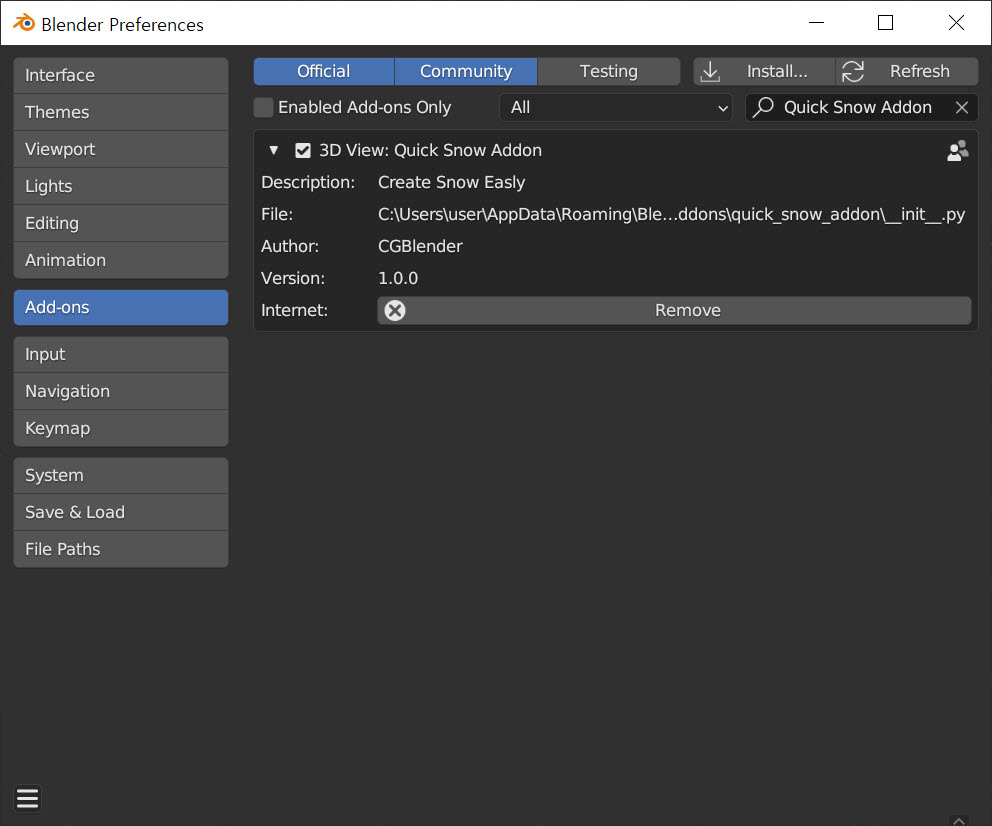Screen dimensions: 992x826
Task: Click the X icon on Remove button
Action: (x=395, y=311)
